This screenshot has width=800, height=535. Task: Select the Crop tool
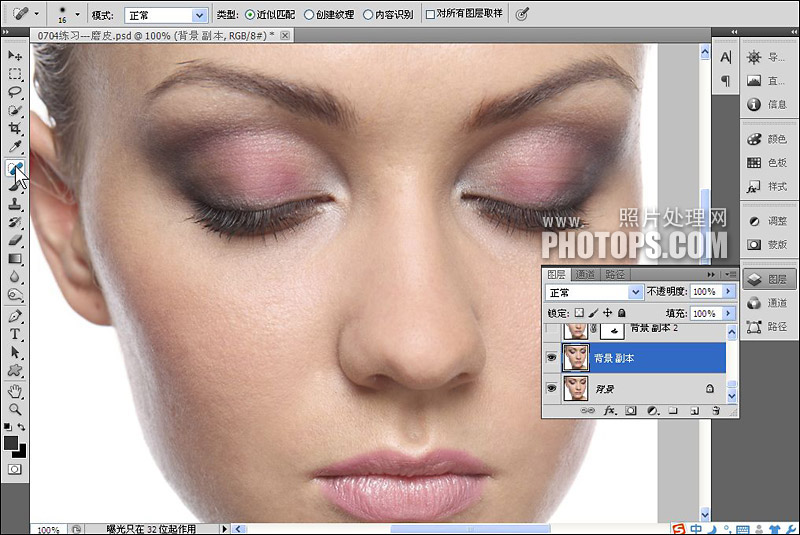coord(15,128)
